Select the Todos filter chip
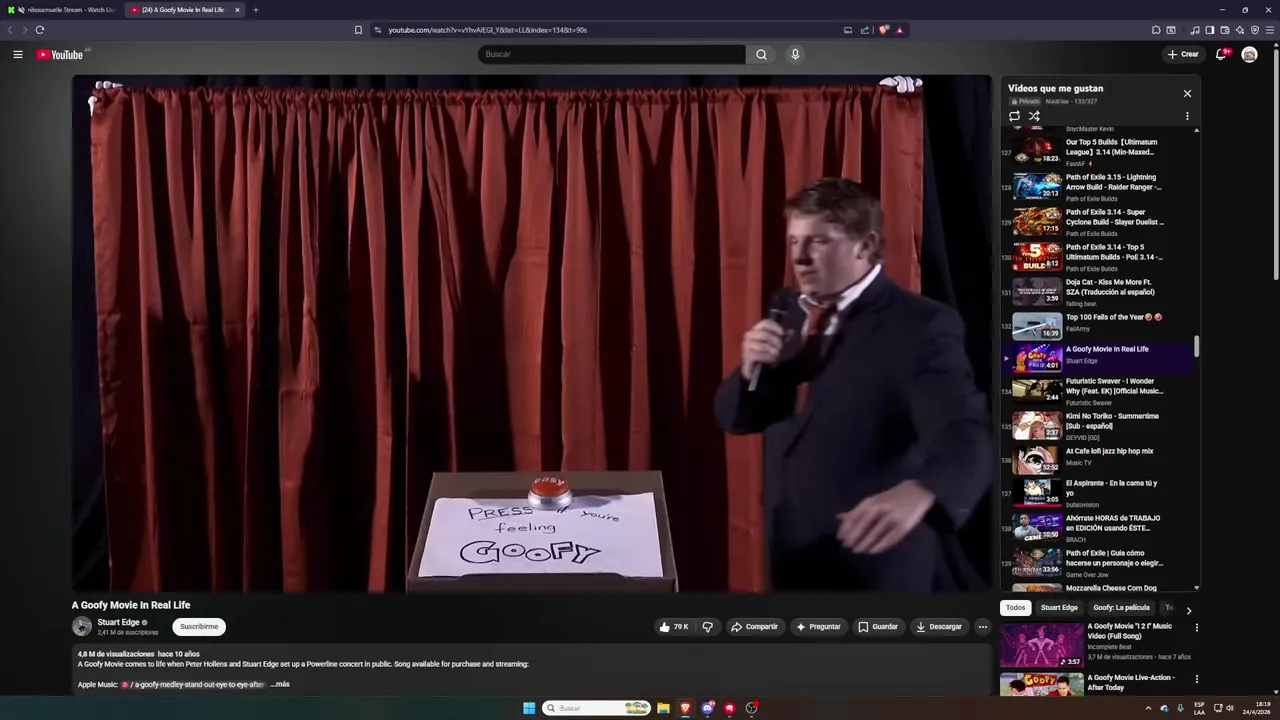1280x720 pixels. click(1015, 608)
